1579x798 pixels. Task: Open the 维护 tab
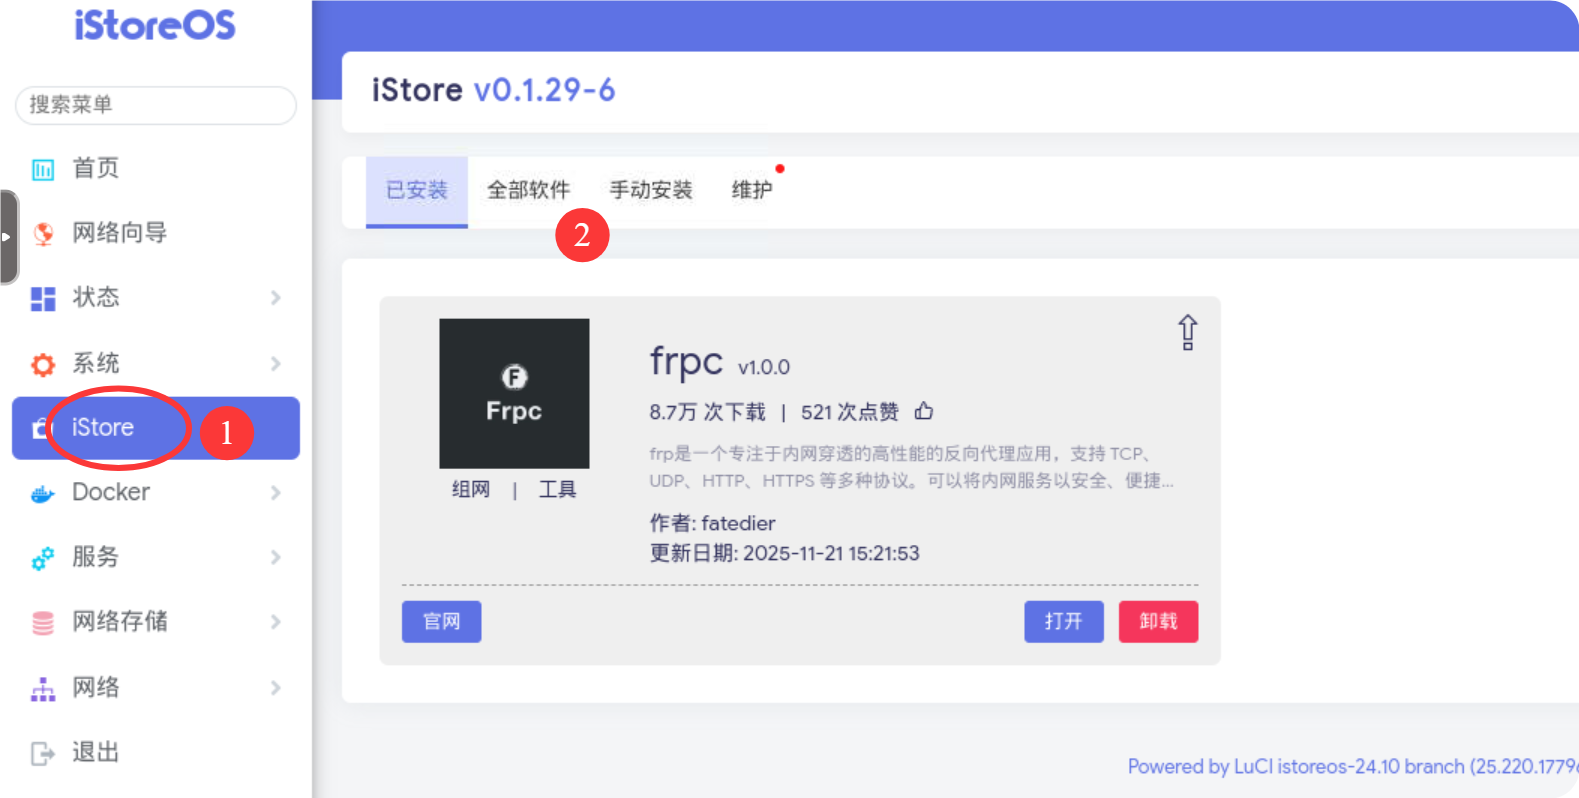(752, 190)
